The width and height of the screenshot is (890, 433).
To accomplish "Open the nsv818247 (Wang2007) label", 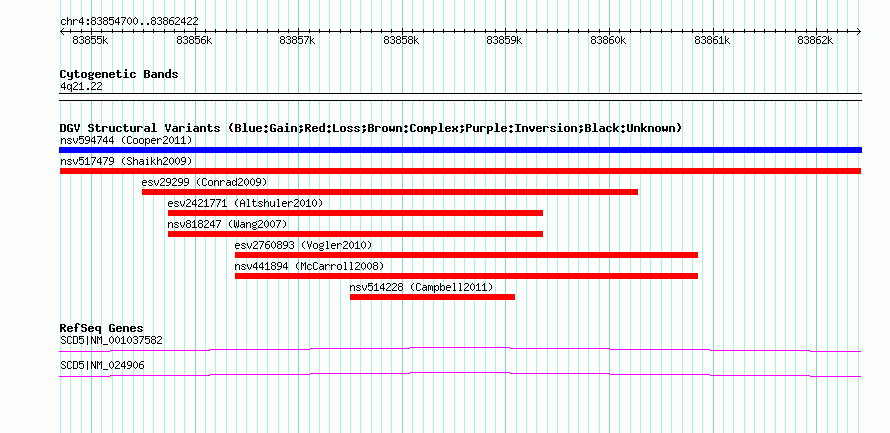I will pos(228,224).
